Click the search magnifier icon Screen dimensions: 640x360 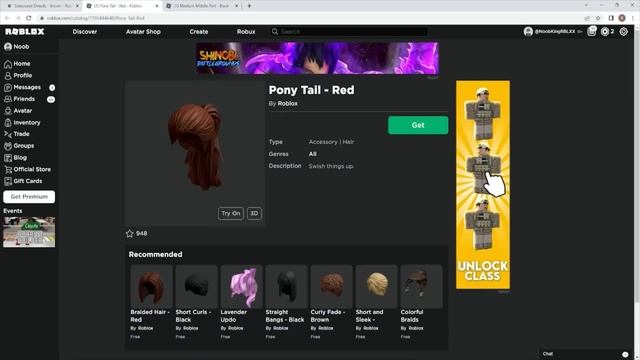[275, 31]
